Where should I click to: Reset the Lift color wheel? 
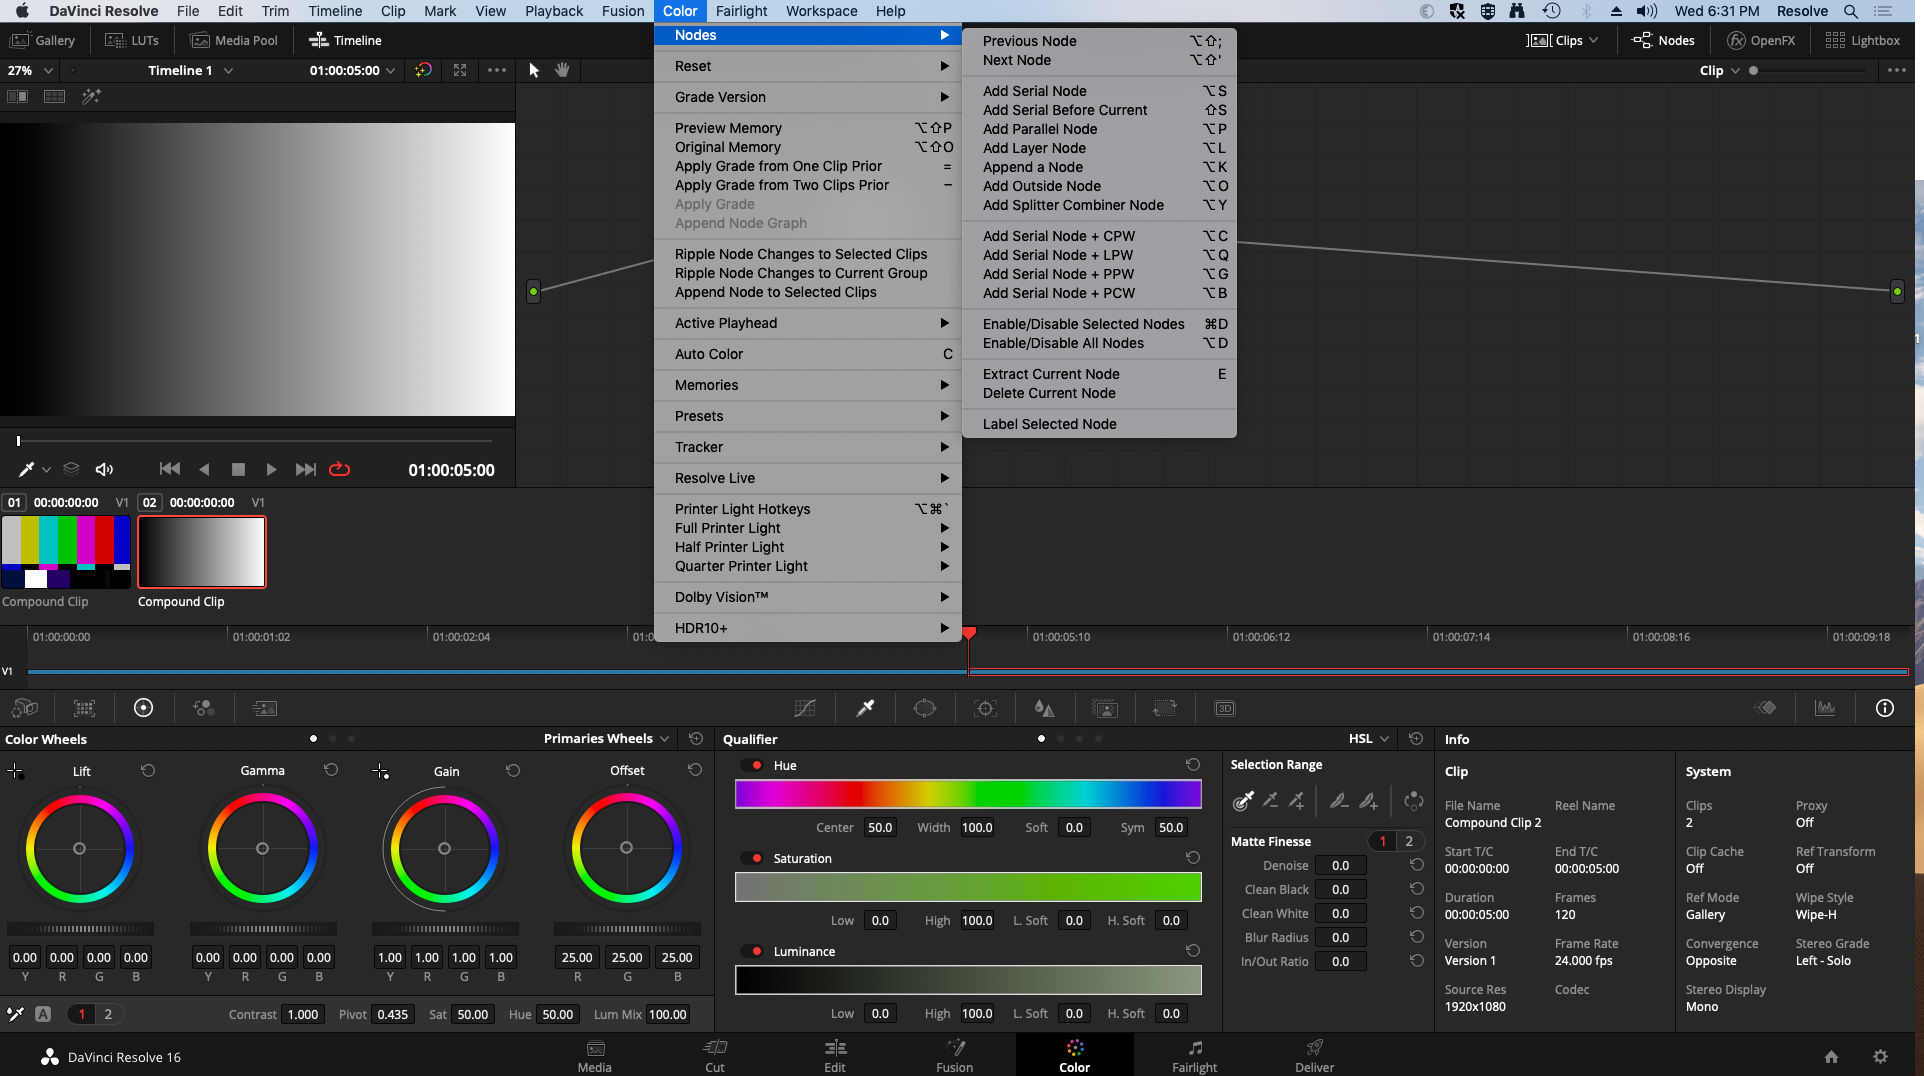[x=148, y=771]
